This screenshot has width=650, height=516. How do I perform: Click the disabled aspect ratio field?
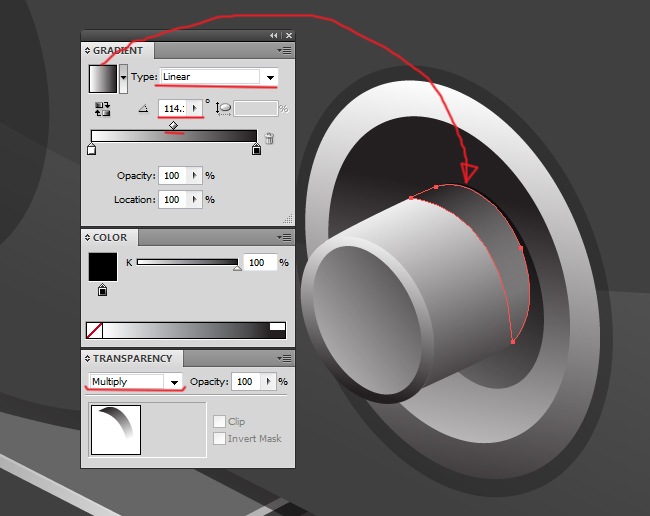point(255,109)
